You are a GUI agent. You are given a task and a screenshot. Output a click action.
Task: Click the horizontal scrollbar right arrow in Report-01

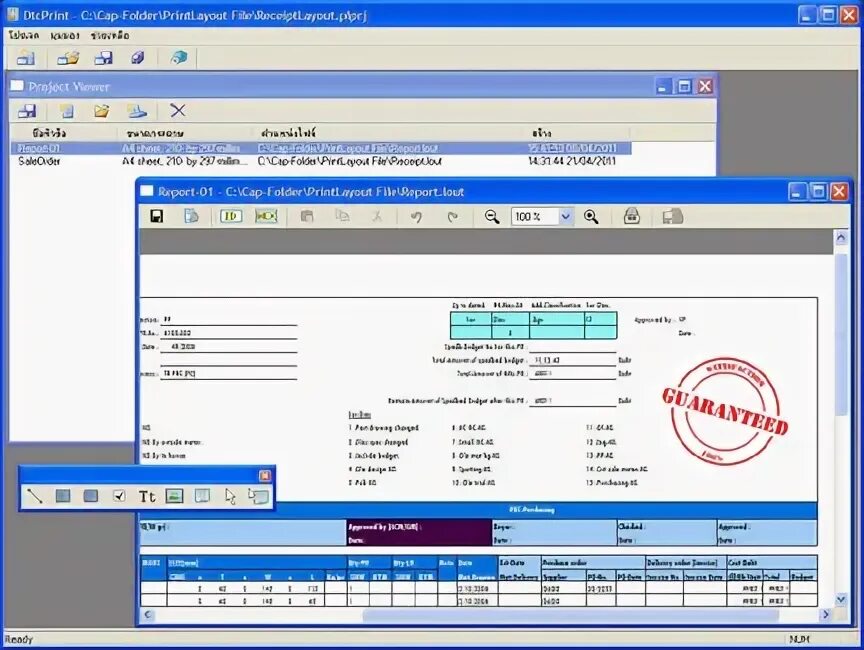825,614
